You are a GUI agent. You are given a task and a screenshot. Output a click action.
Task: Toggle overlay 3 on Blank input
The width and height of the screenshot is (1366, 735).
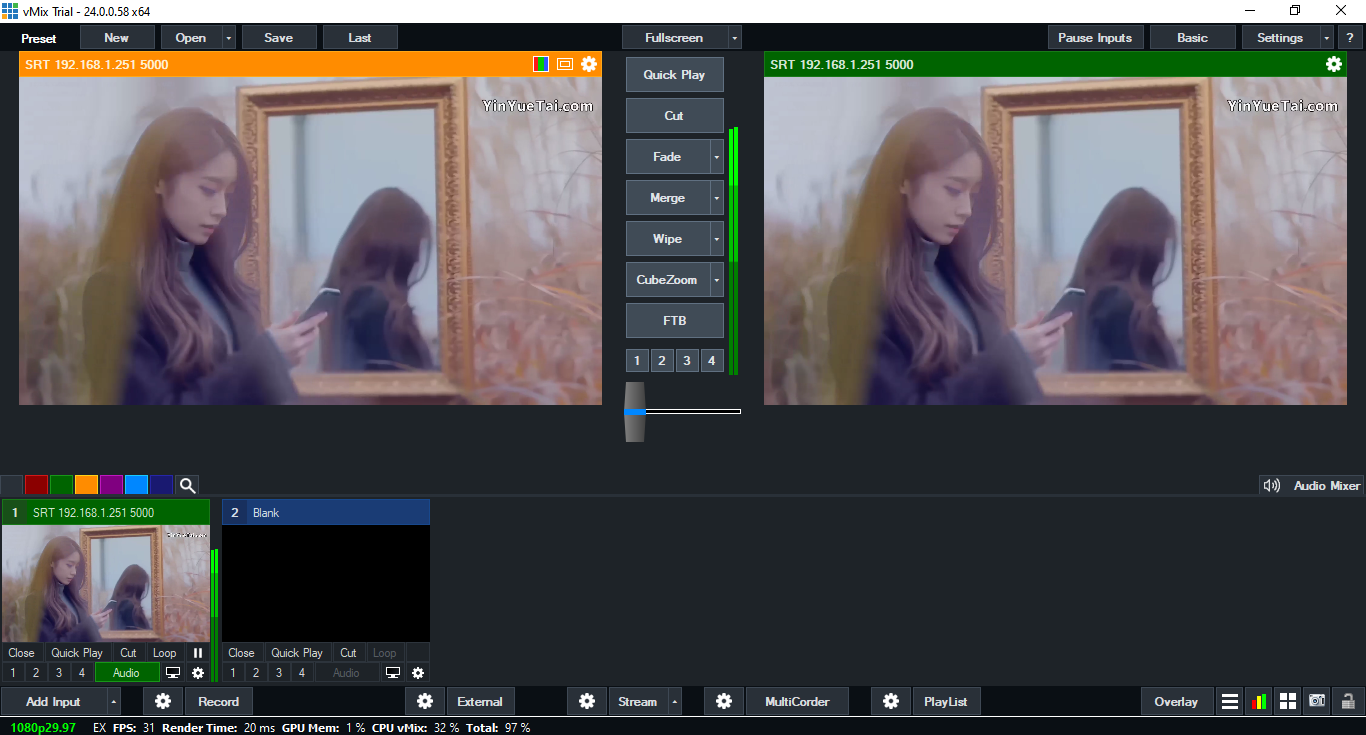(279, 673)
